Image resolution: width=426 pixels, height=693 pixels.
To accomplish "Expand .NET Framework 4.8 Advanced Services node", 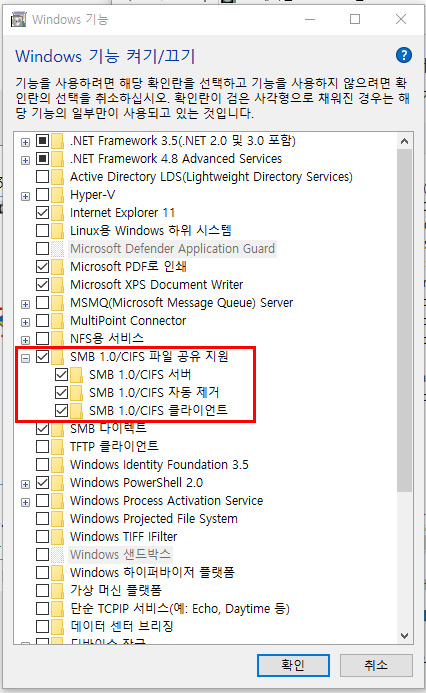I will (26, 160).
